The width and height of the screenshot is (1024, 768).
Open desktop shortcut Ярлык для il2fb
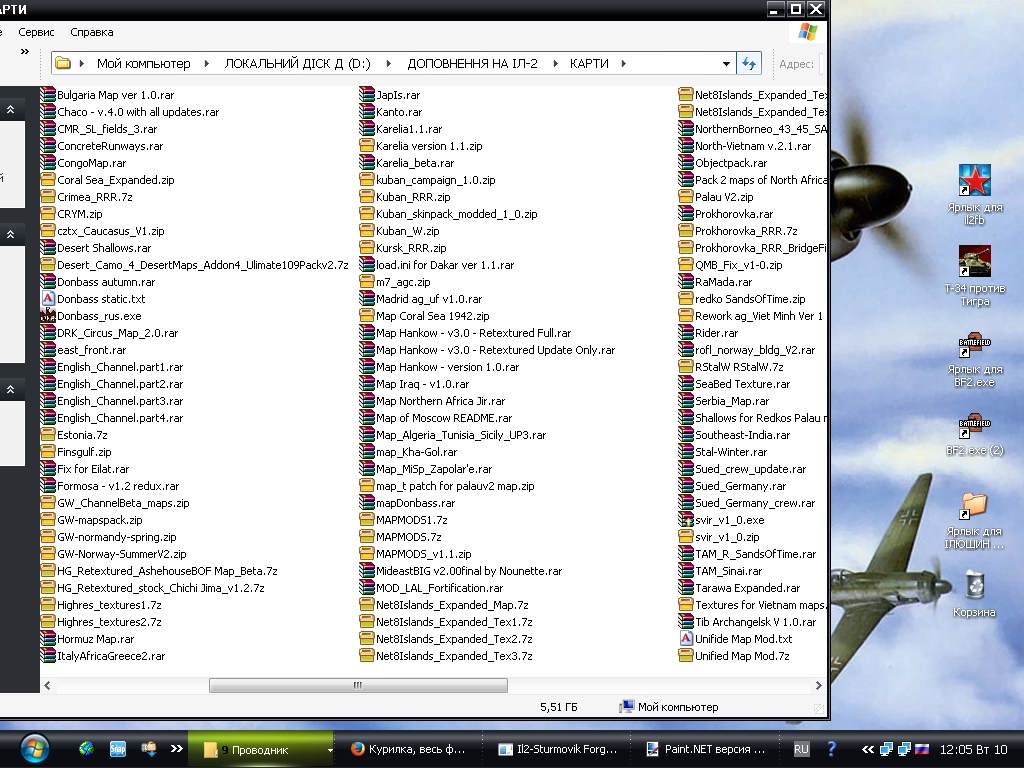pos(974,195)
